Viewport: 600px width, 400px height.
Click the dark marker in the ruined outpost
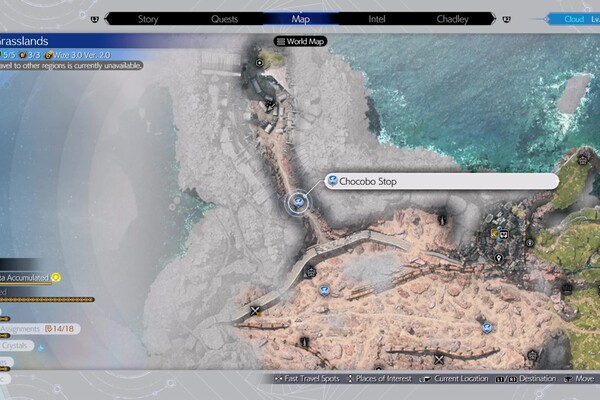[270, 105]
